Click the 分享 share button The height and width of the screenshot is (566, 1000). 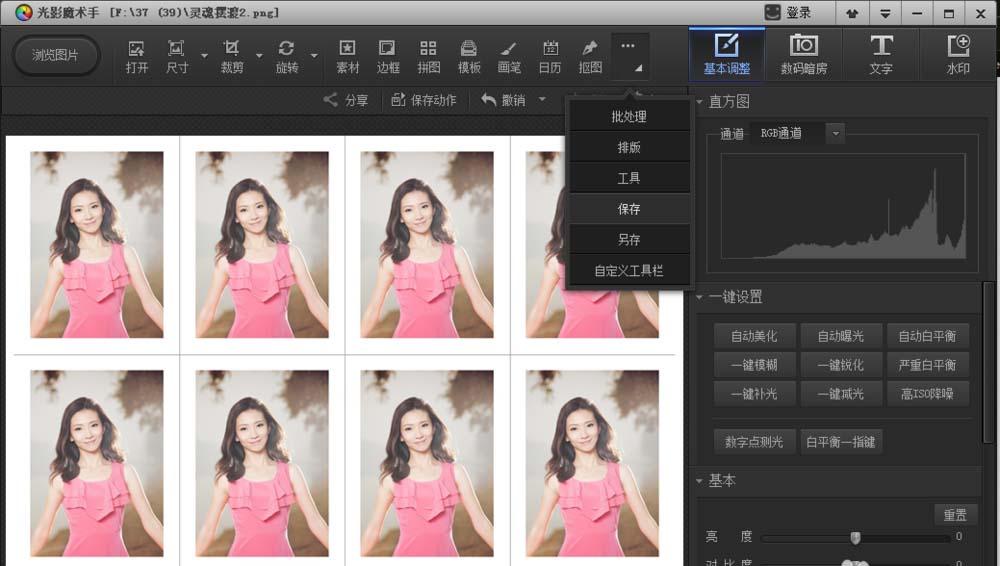(346, 100)
